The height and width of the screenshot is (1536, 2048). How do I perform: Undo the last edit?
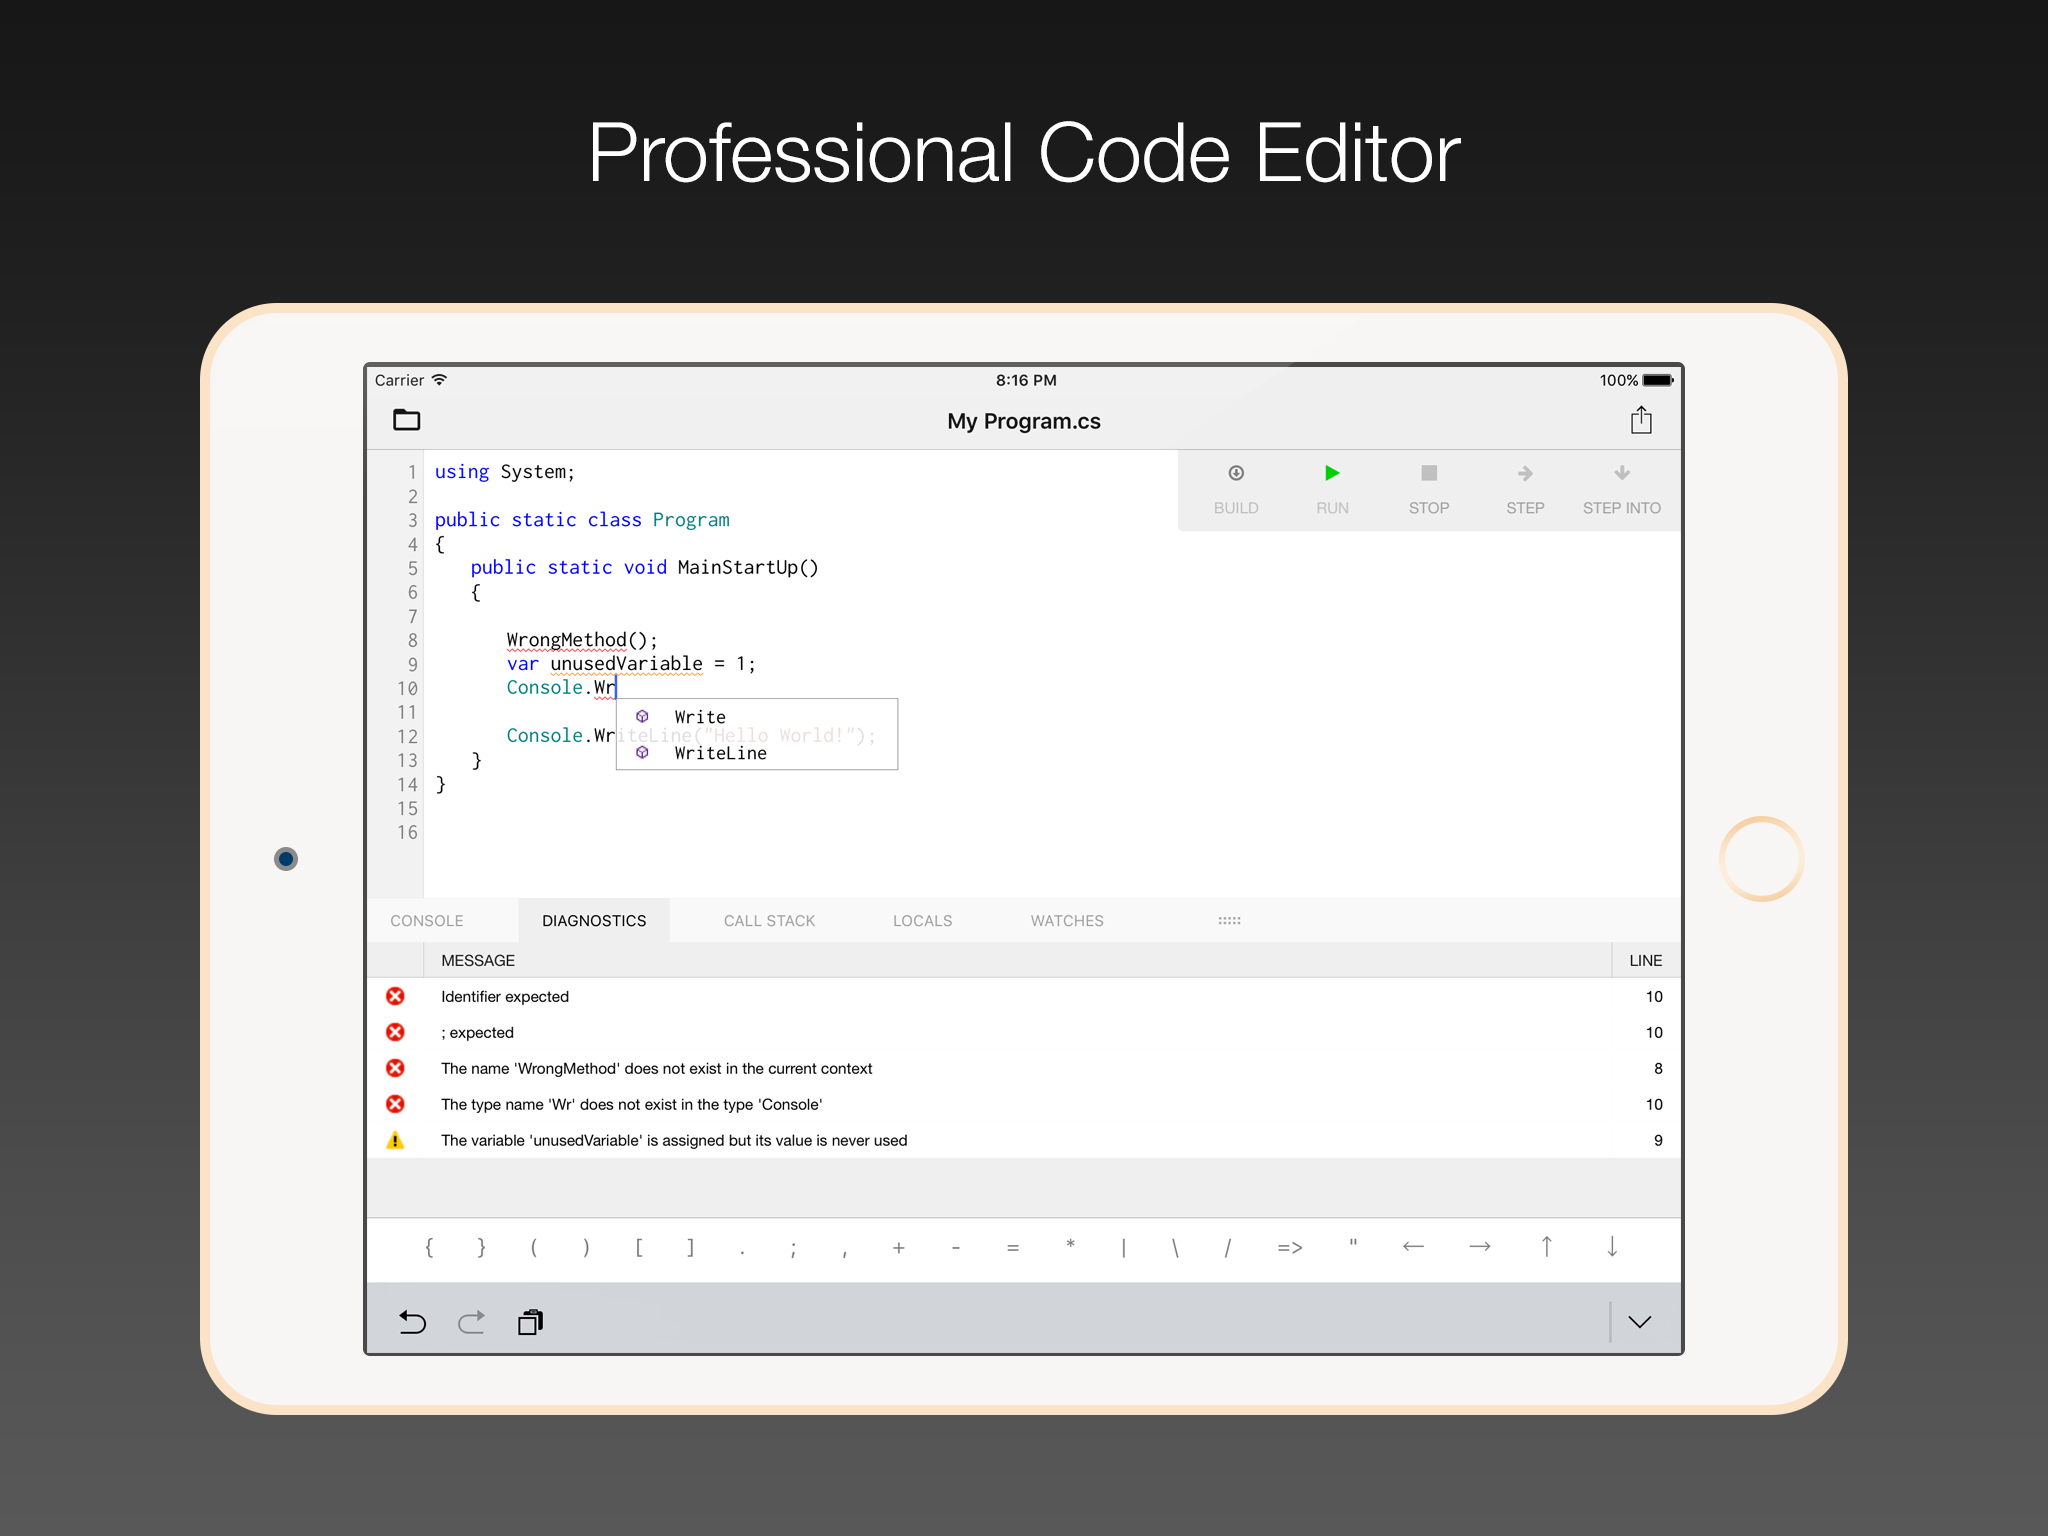(x=412, y=1322)
